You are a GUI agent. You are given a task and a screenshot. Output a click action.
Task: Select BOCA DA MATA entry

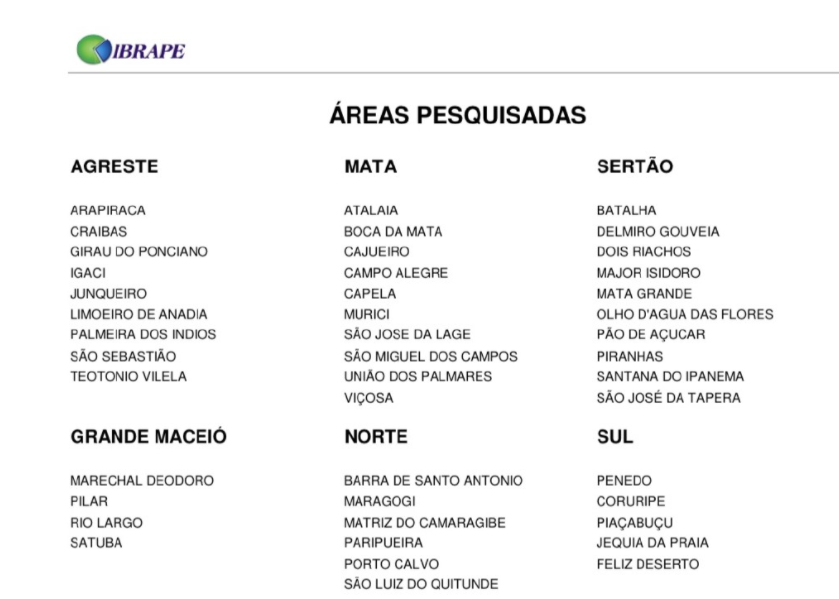pyautogui.click(x=393, y=231)
